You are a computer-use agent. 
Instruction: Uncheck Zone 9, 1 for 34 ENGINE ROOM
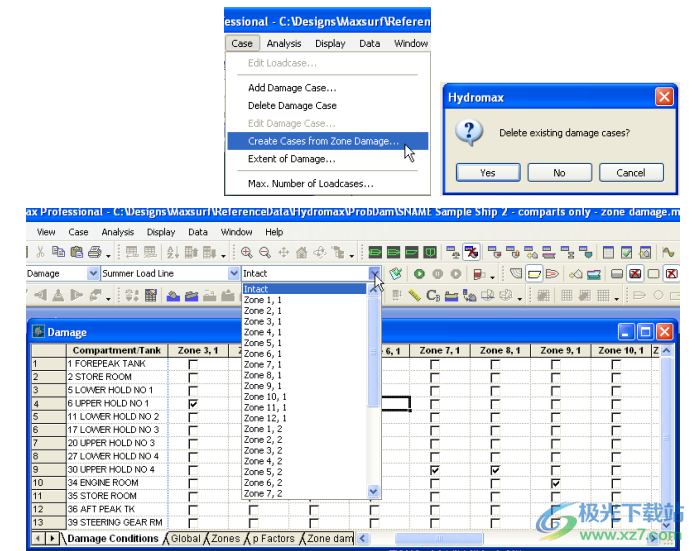coord(555,483)
